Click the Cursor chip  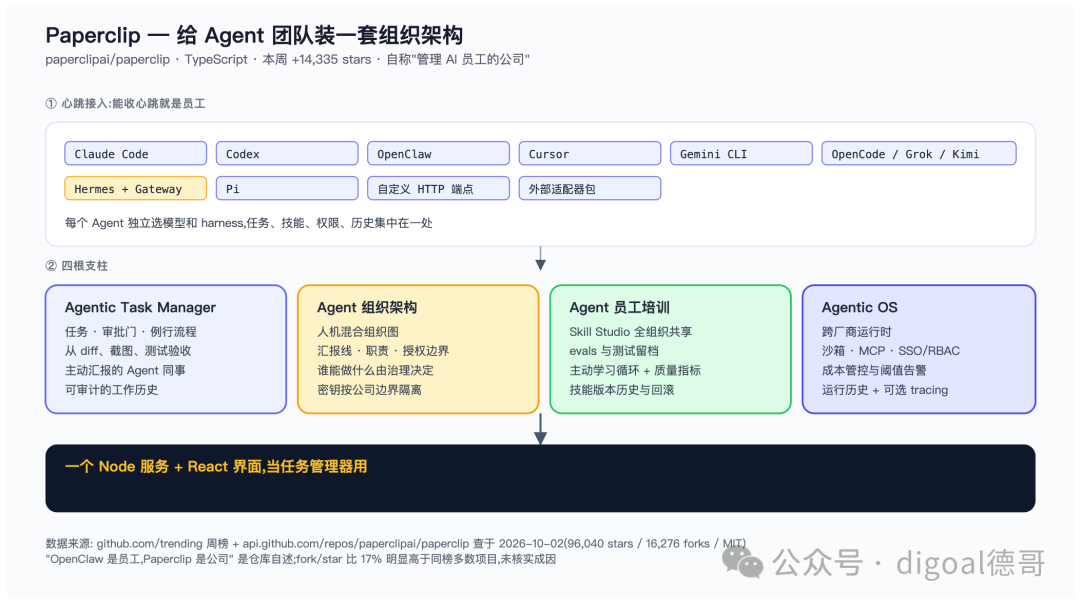coord(590,154)
